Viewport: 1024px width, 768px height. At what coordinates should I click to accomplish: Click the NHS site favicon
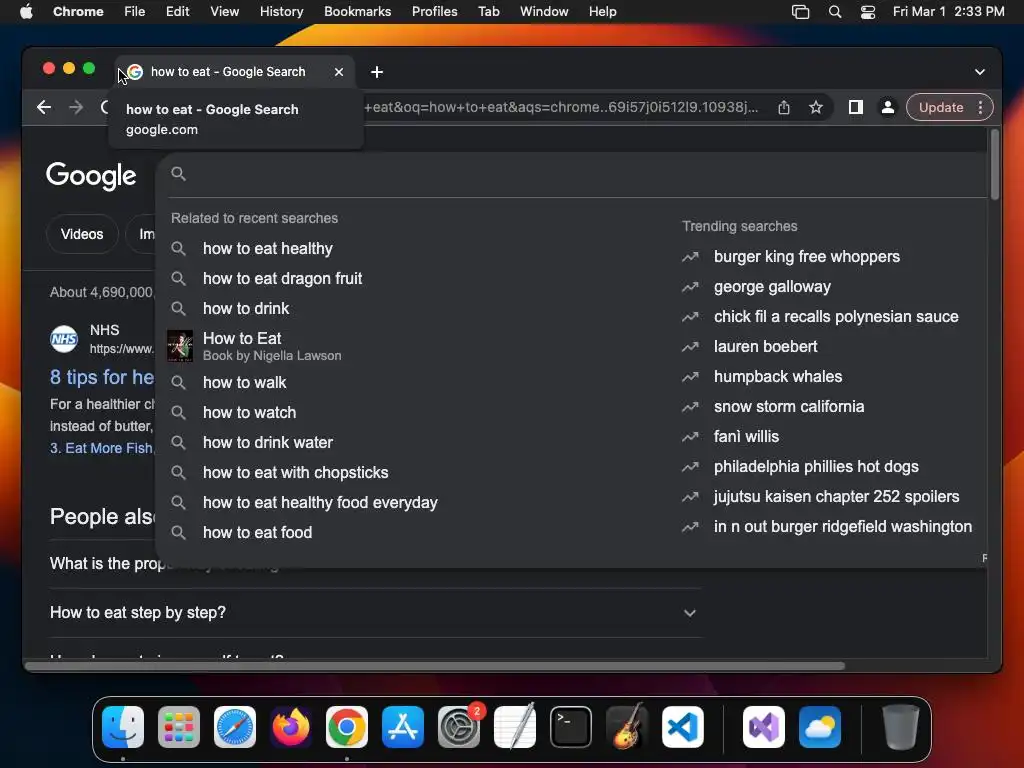(x=64, y=339)
